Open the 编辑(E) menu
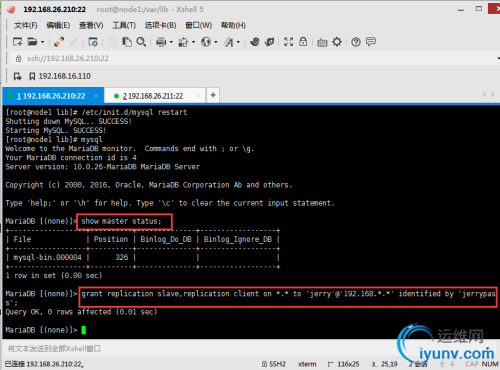This screenshot has width=500, height=370. 58,25
